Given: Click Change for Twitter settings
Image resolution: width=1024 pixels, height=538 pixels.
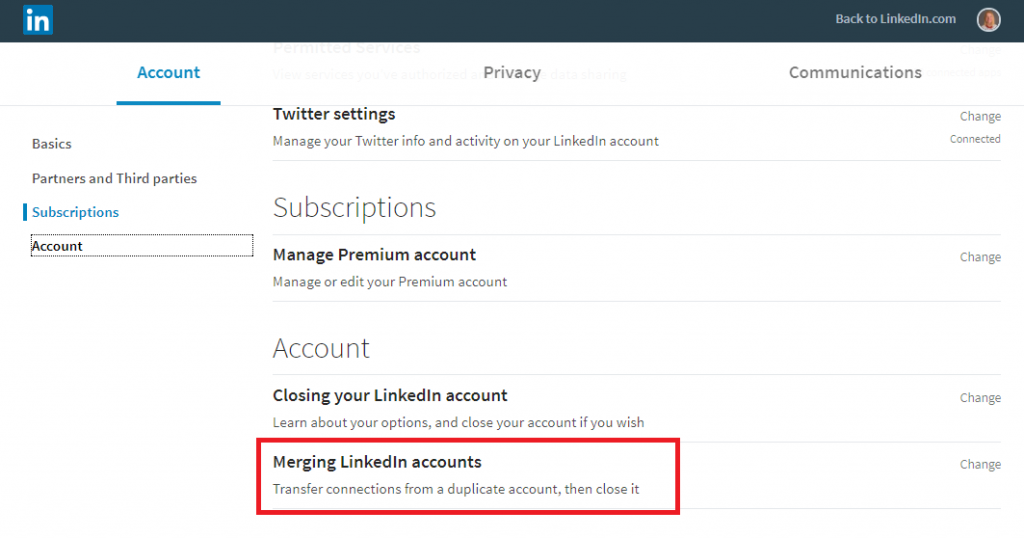Looking at the screenshot, I should pyautogui.click(x=980, y=117).
